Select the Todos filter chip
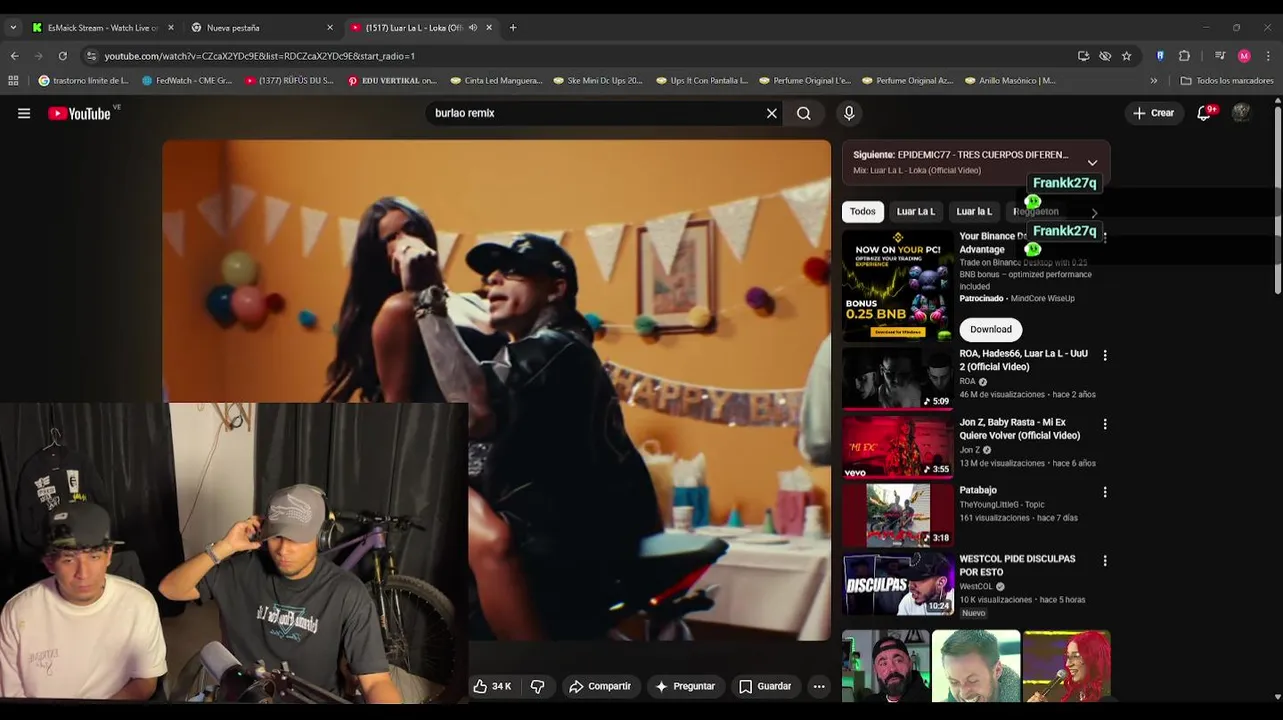 [863, 211]
